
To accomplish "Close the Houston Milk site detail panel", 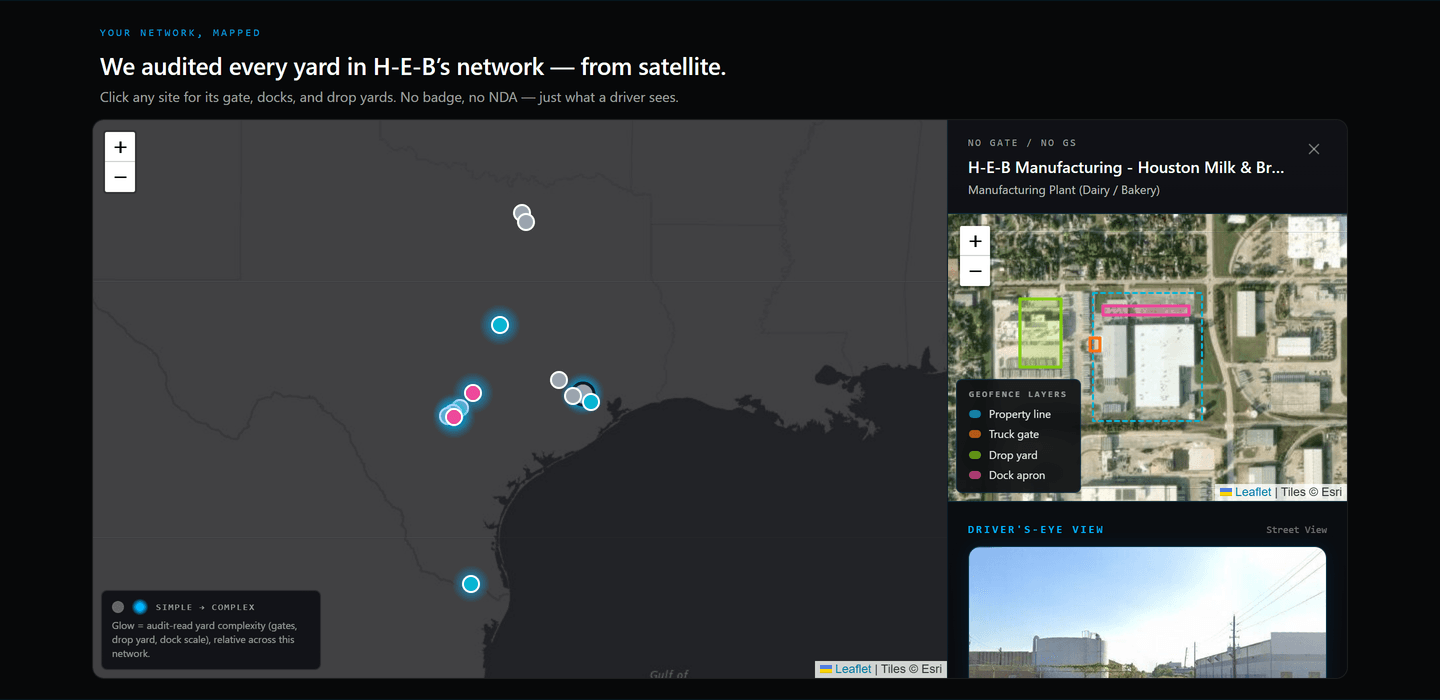I will pyautogui.click(x=1314, y=149).
